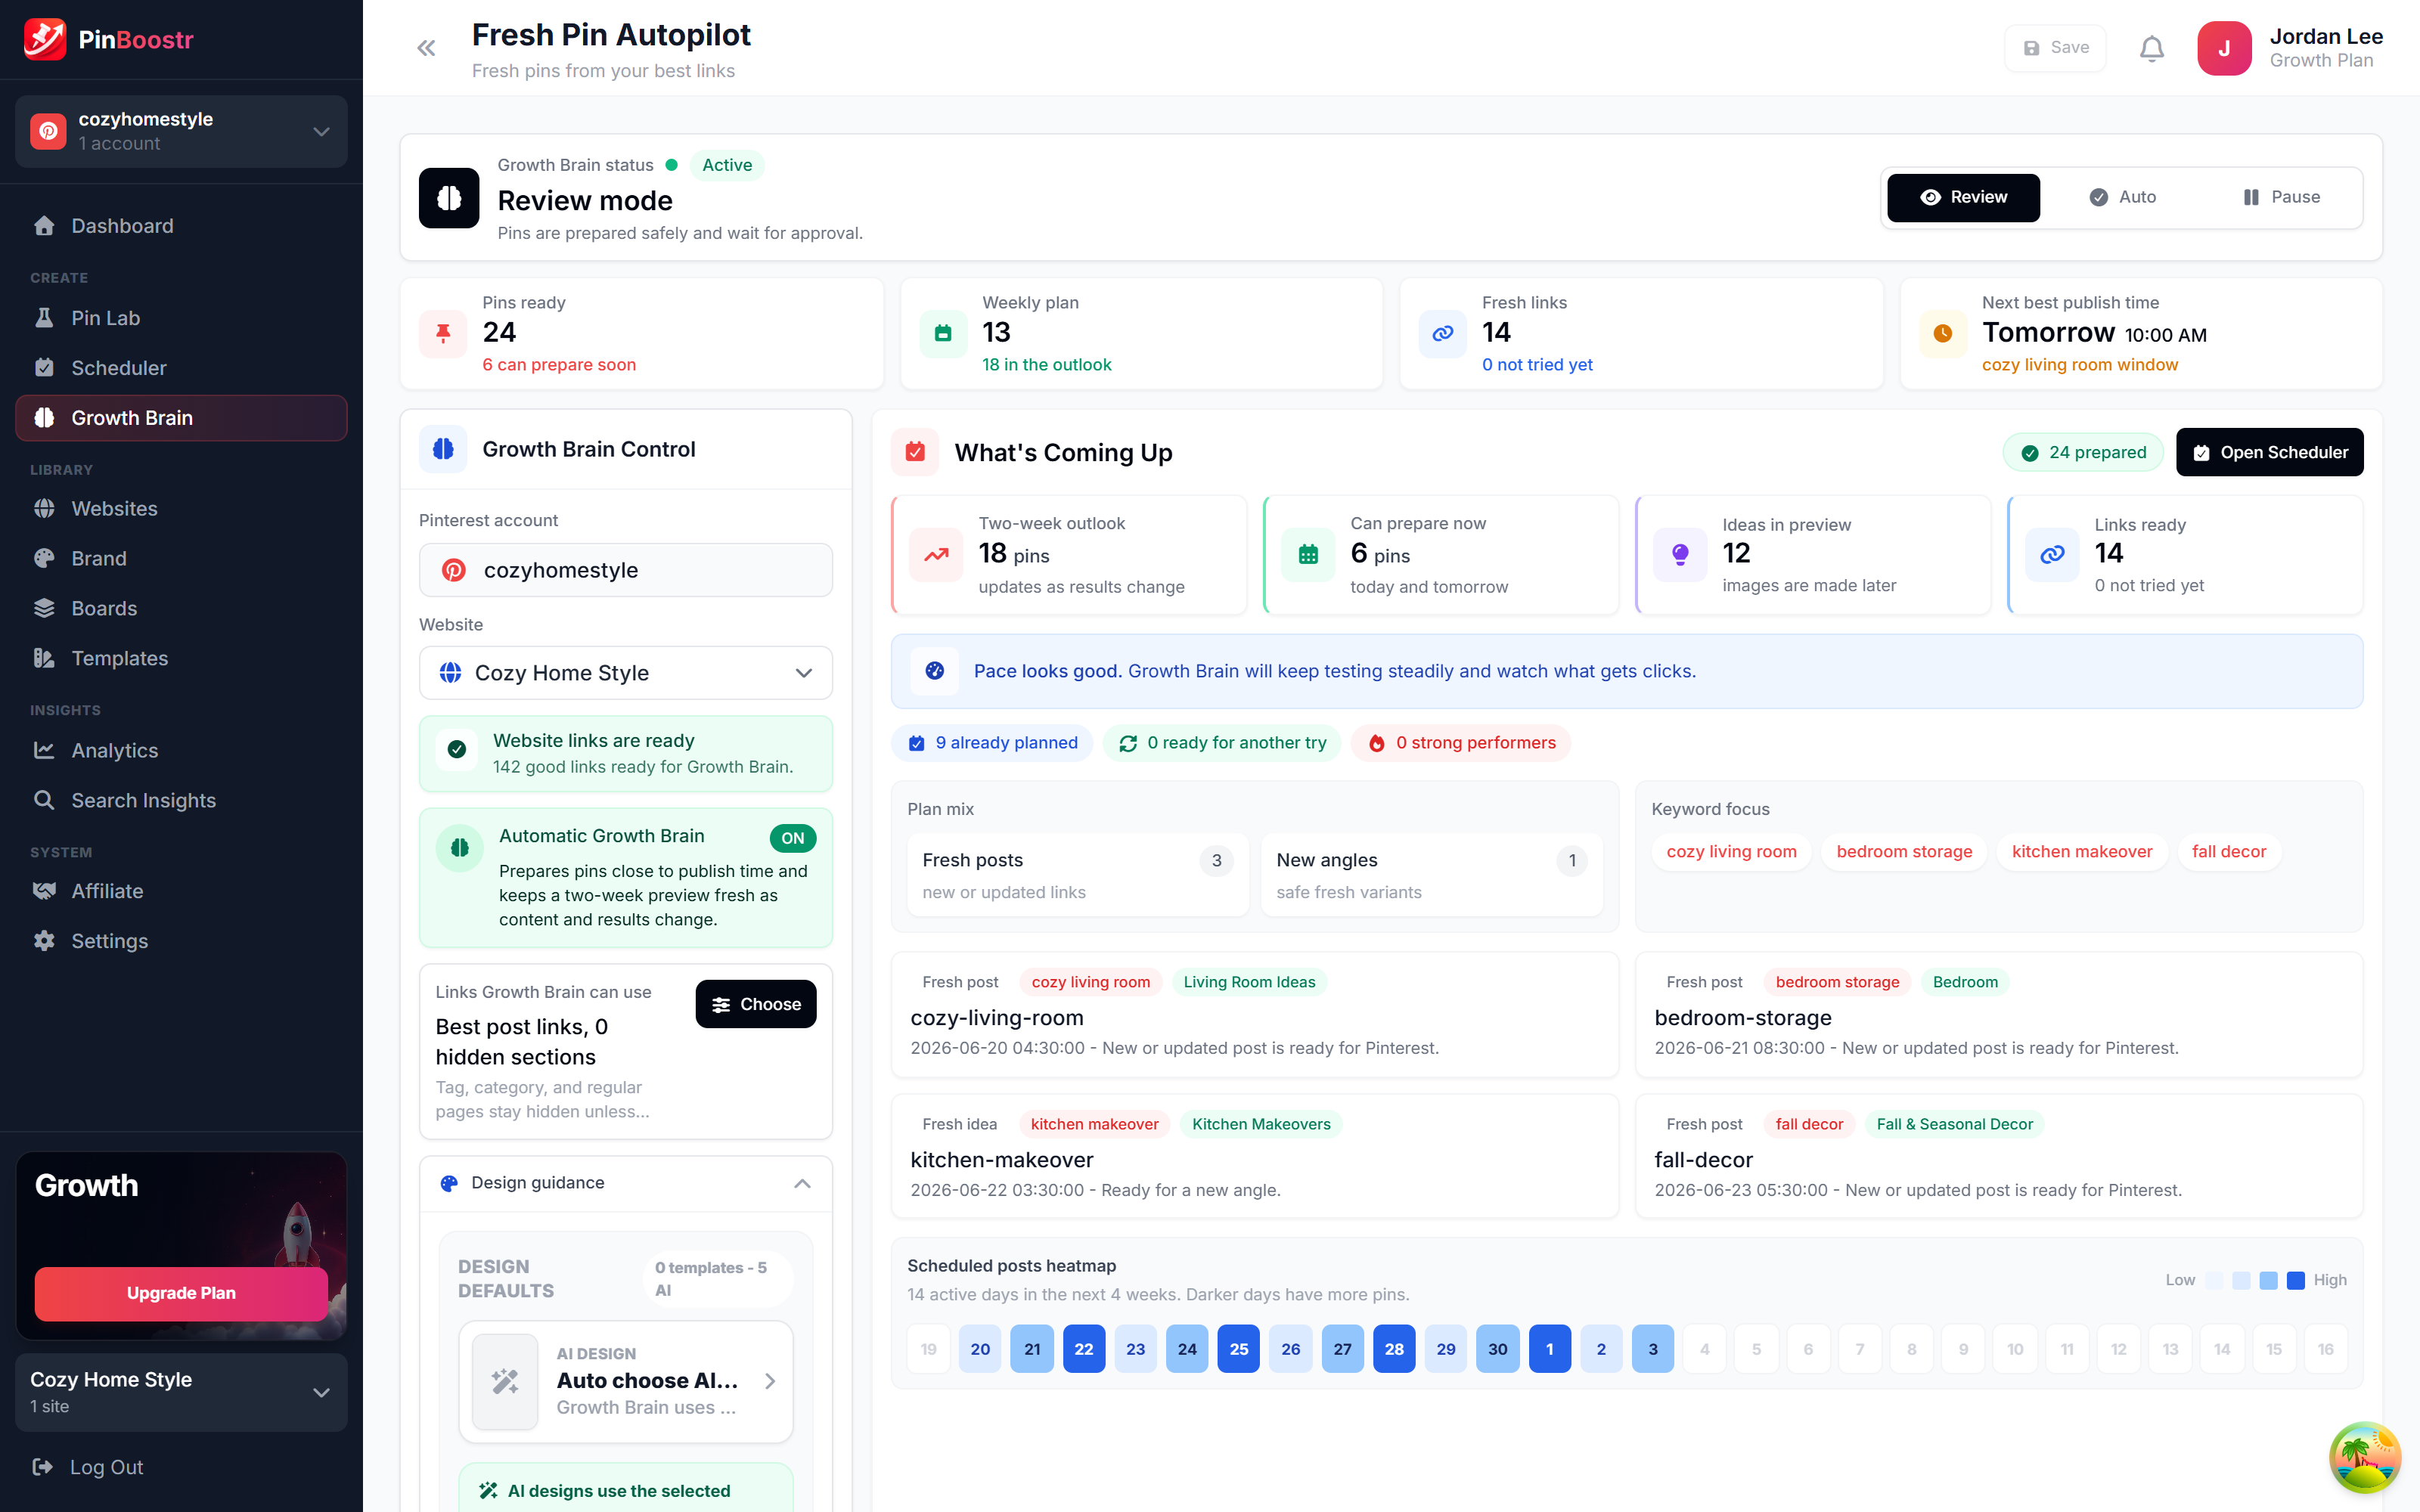Open the bedroom-storage post card
This screenshot has height=1512, width=2420.
[1998, 1015]
